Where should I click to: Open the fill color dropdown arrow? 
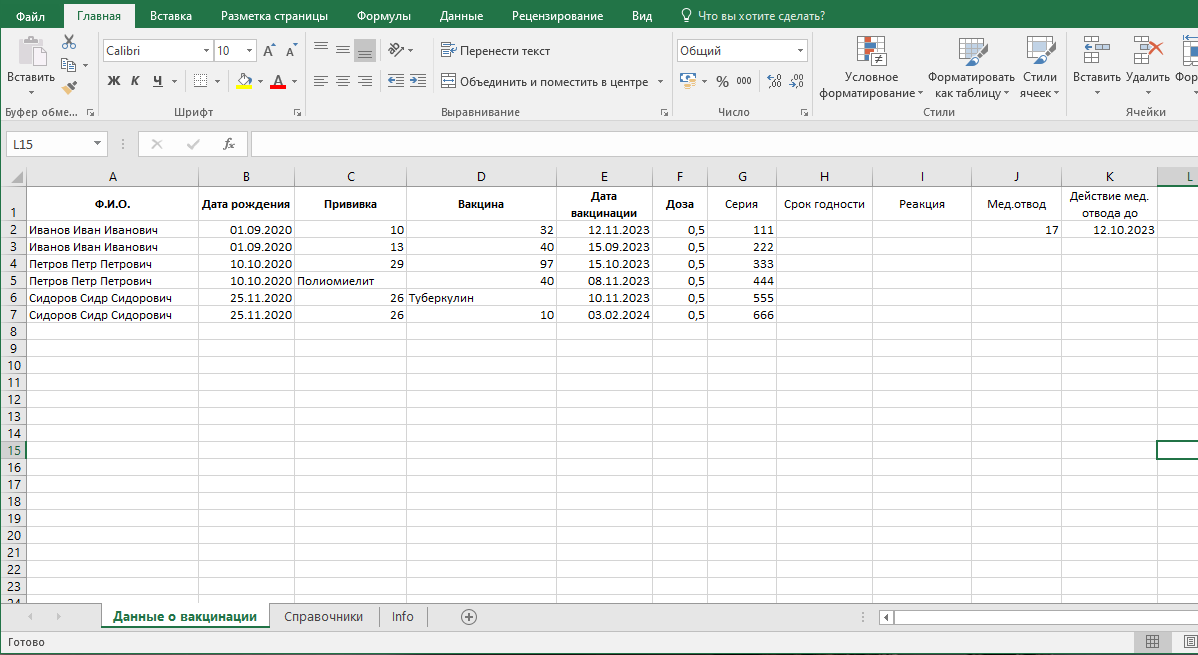click(260, 81)
